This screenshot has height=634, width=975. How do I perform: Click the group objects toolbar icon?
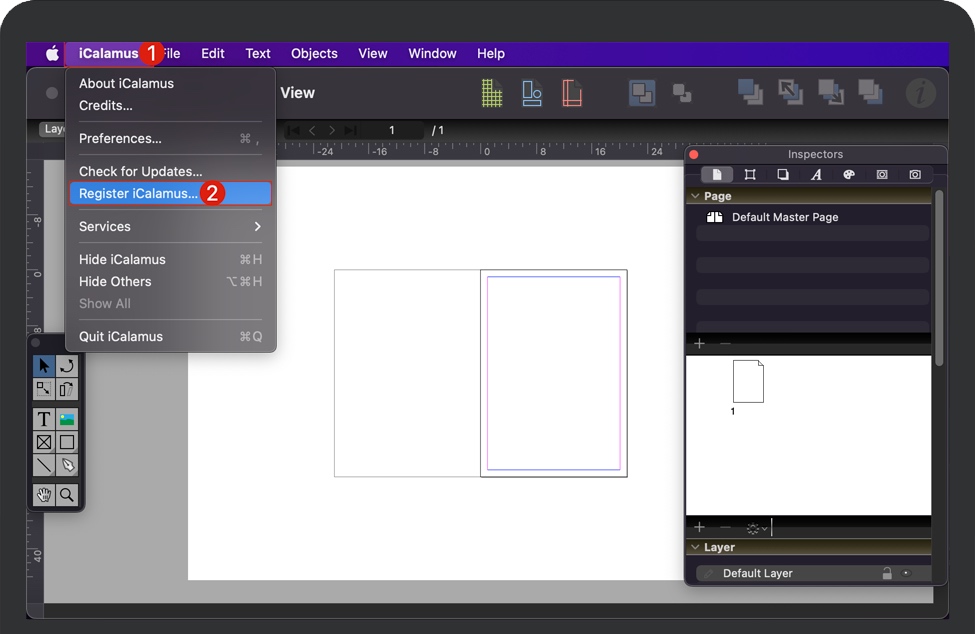click(x=642, y=93)
